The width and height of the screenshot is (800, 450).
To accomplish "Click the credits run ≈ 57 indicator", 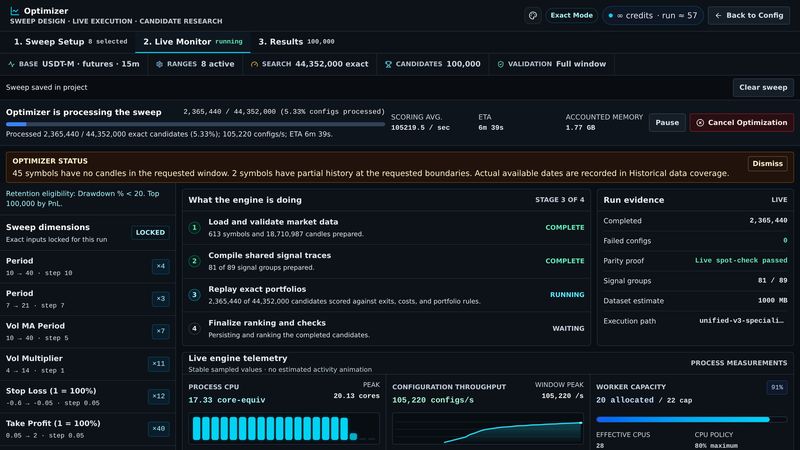I will pos(653,15).
